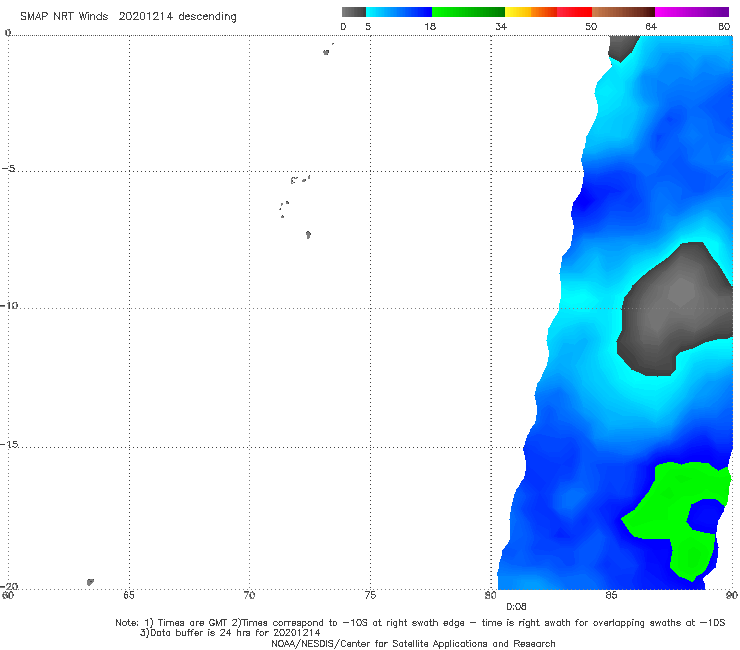
Task: Pick the red segment of the colorbar
Action: [574, 12]
